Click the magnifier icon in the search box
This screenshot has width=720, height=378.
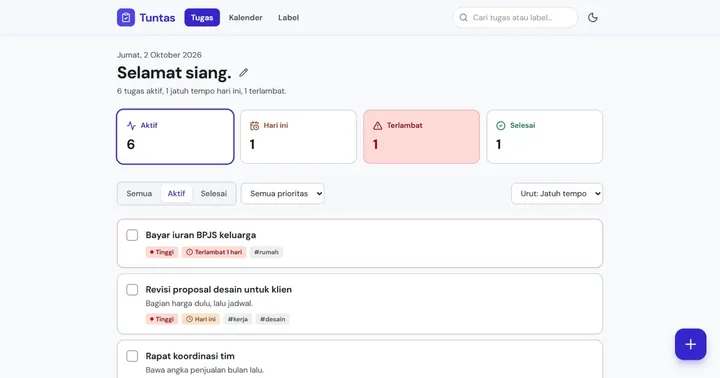click(463, 17)
